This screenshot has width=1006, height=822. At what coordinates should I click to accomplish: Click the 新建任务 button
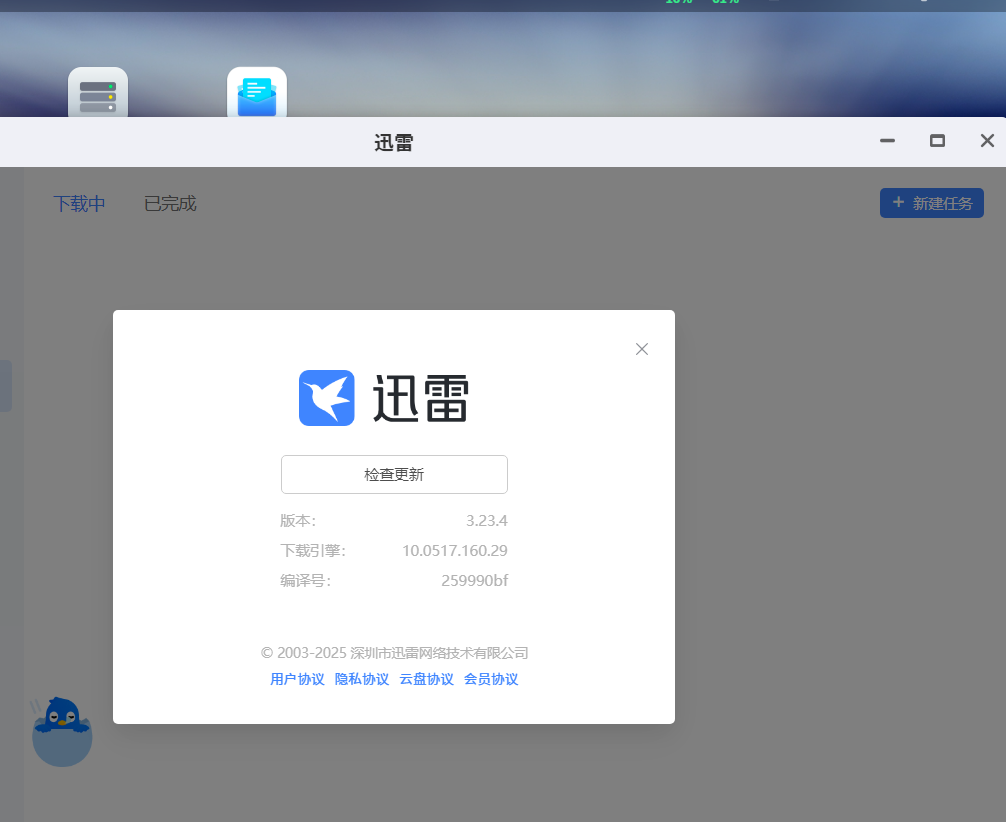coord(932,203)
